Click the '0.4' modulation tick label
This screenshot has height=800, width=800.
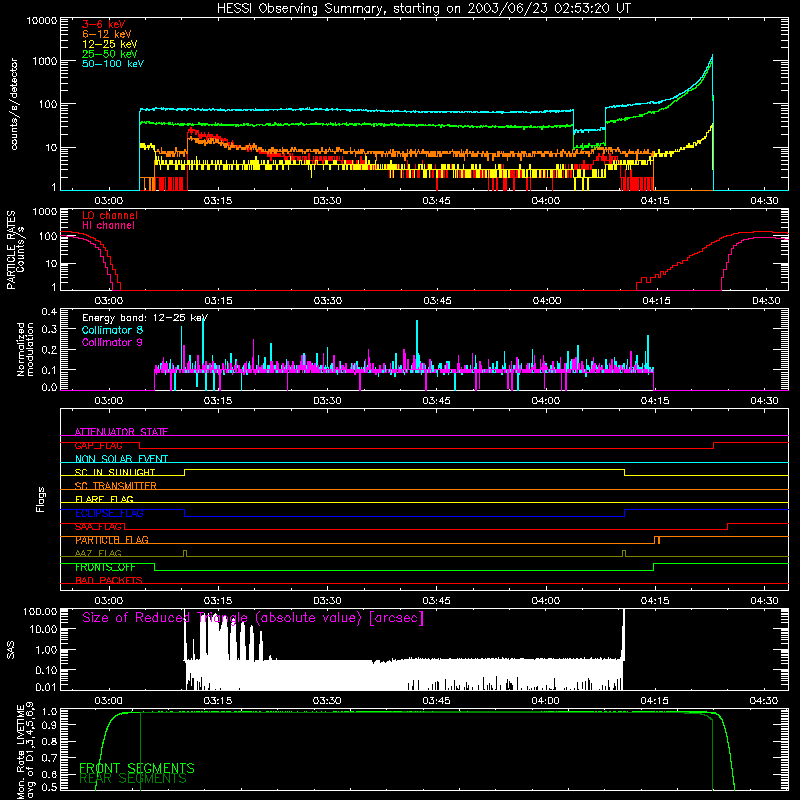49,312
